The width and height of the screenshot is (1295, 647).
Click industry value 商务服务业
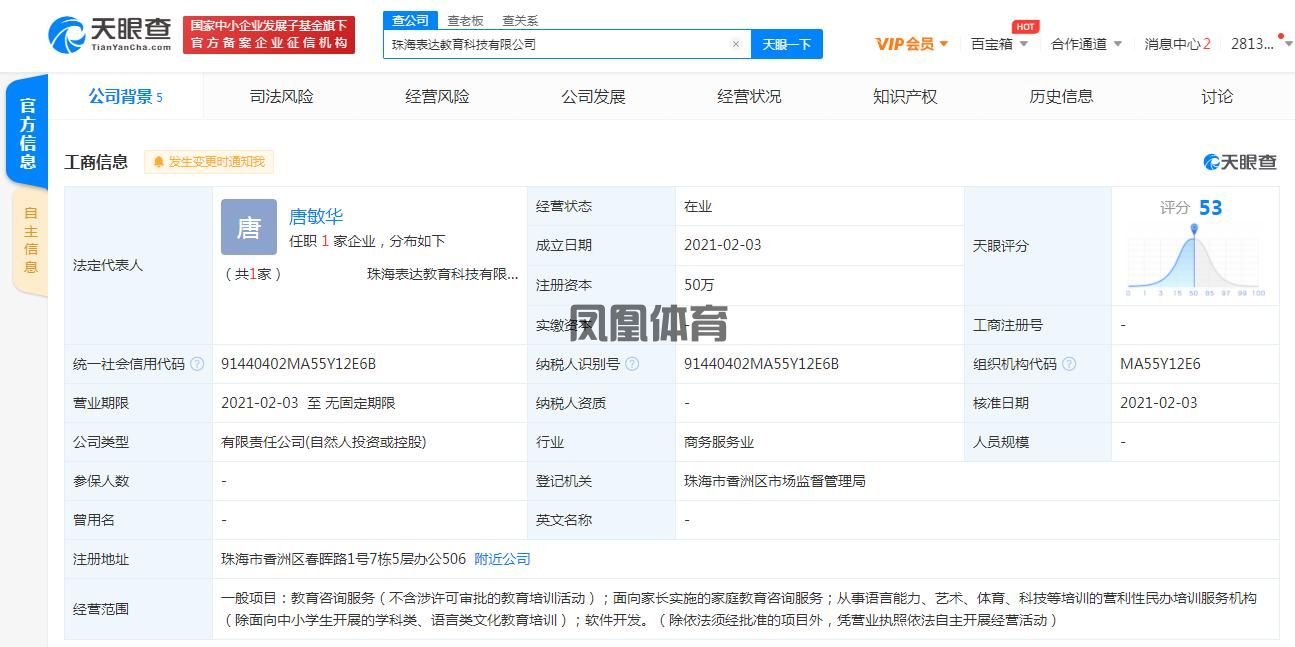coord(719,442)
